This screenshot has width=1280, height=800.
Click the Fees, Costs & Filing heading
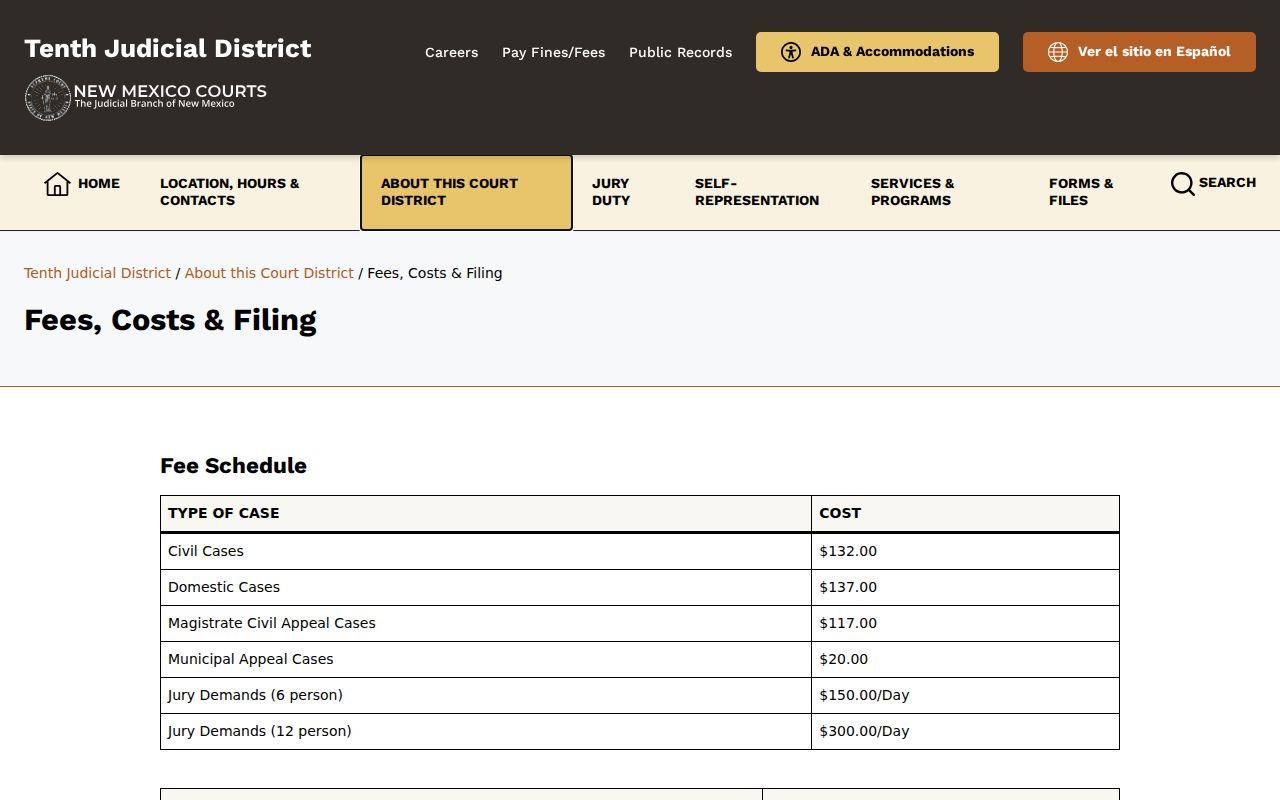(170, 320)
